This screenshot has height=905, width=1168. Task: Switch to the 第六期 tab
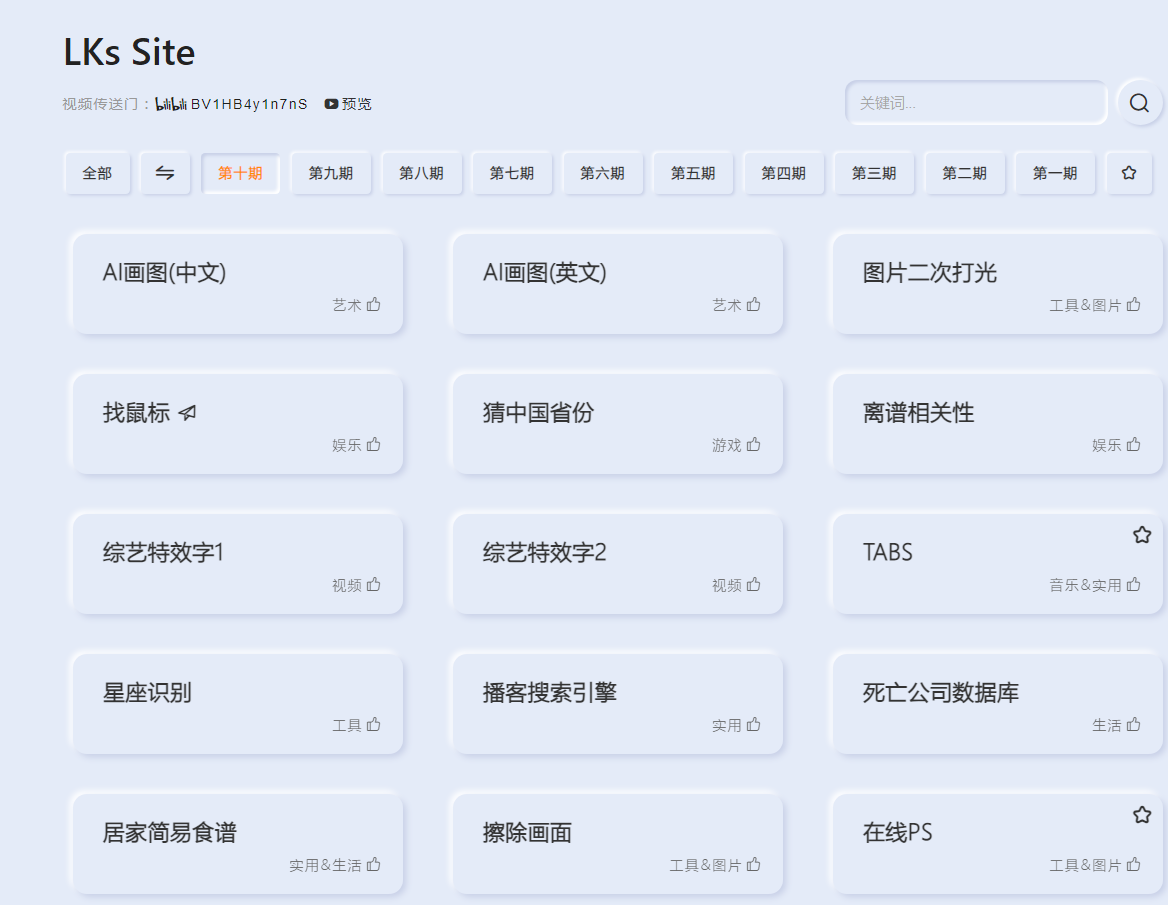tap(602, 173)
